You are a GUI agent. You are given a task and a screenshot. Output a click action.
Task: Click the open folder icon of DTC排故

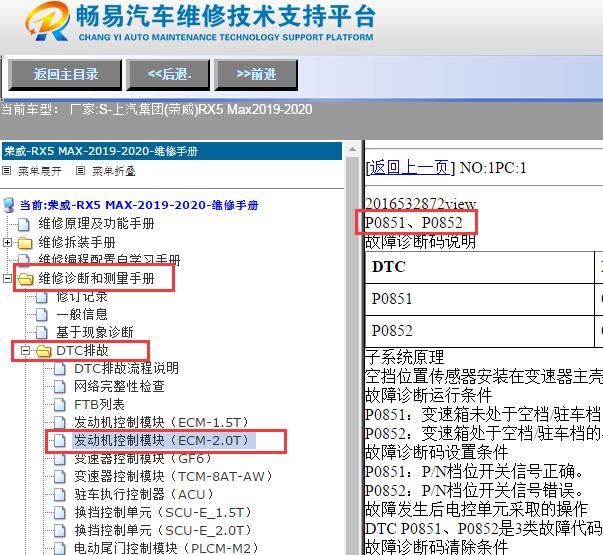click(x=43, y=351)
